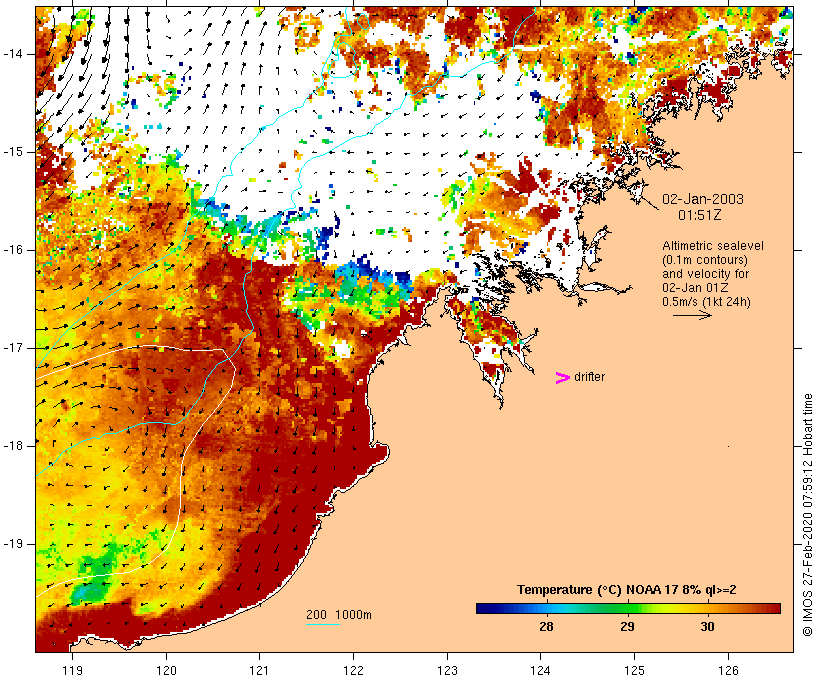Click the longitude axis label '122'

click(x=353, y=670)
